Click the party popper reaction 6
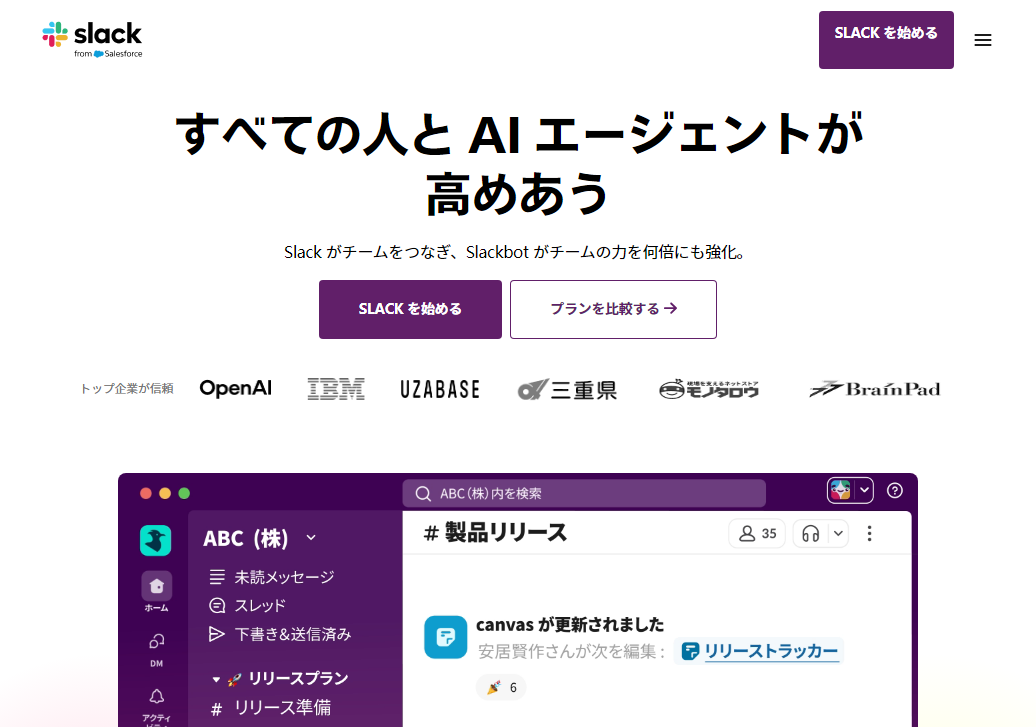Image resolution: width=1036 pixels, height=727 pixels. (501, 687)
